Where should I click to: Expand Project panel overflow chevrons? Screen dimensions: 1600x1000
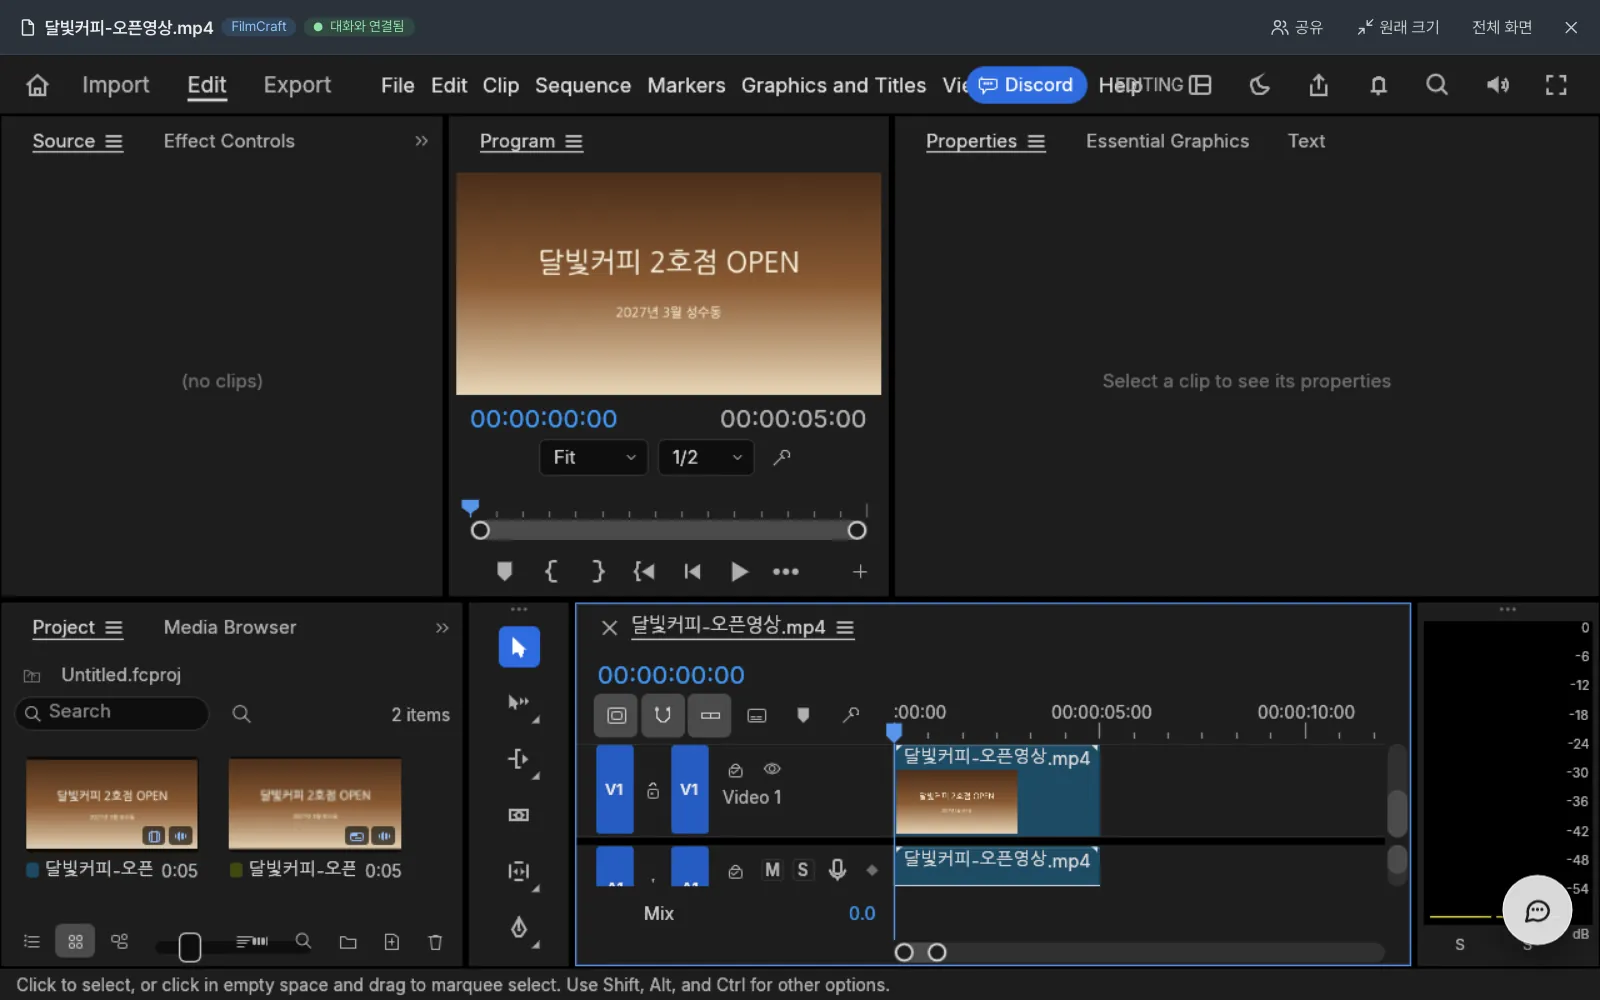click(x=442, y=628)
